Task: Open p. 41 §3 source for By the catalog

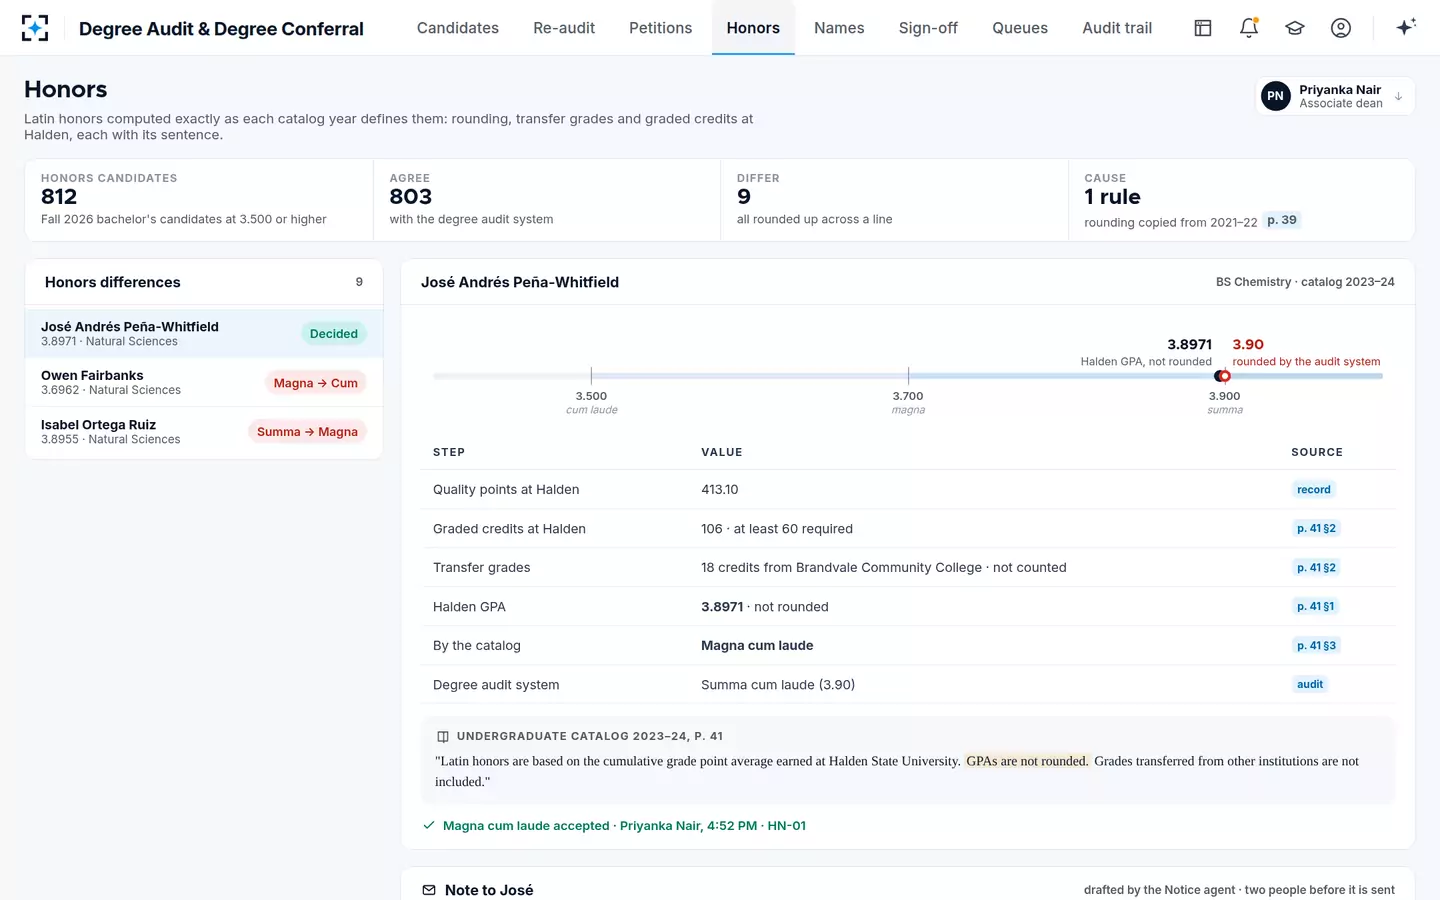Action: pyautogui.click(x=1316, y=646)
